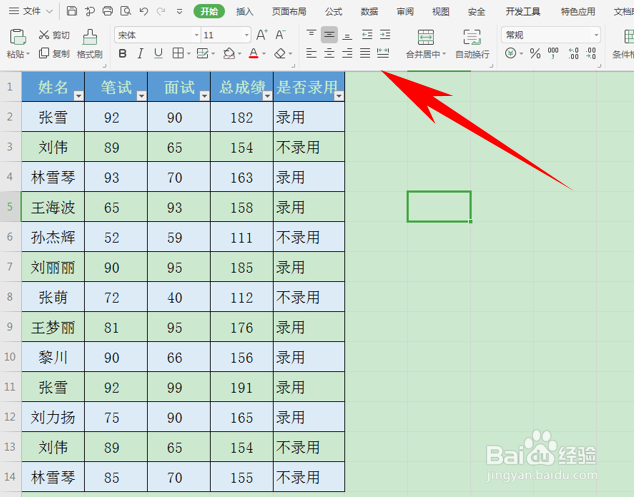634x497 pixels.
Task: Switch to the 页面布局 tab
Action: 289,12
